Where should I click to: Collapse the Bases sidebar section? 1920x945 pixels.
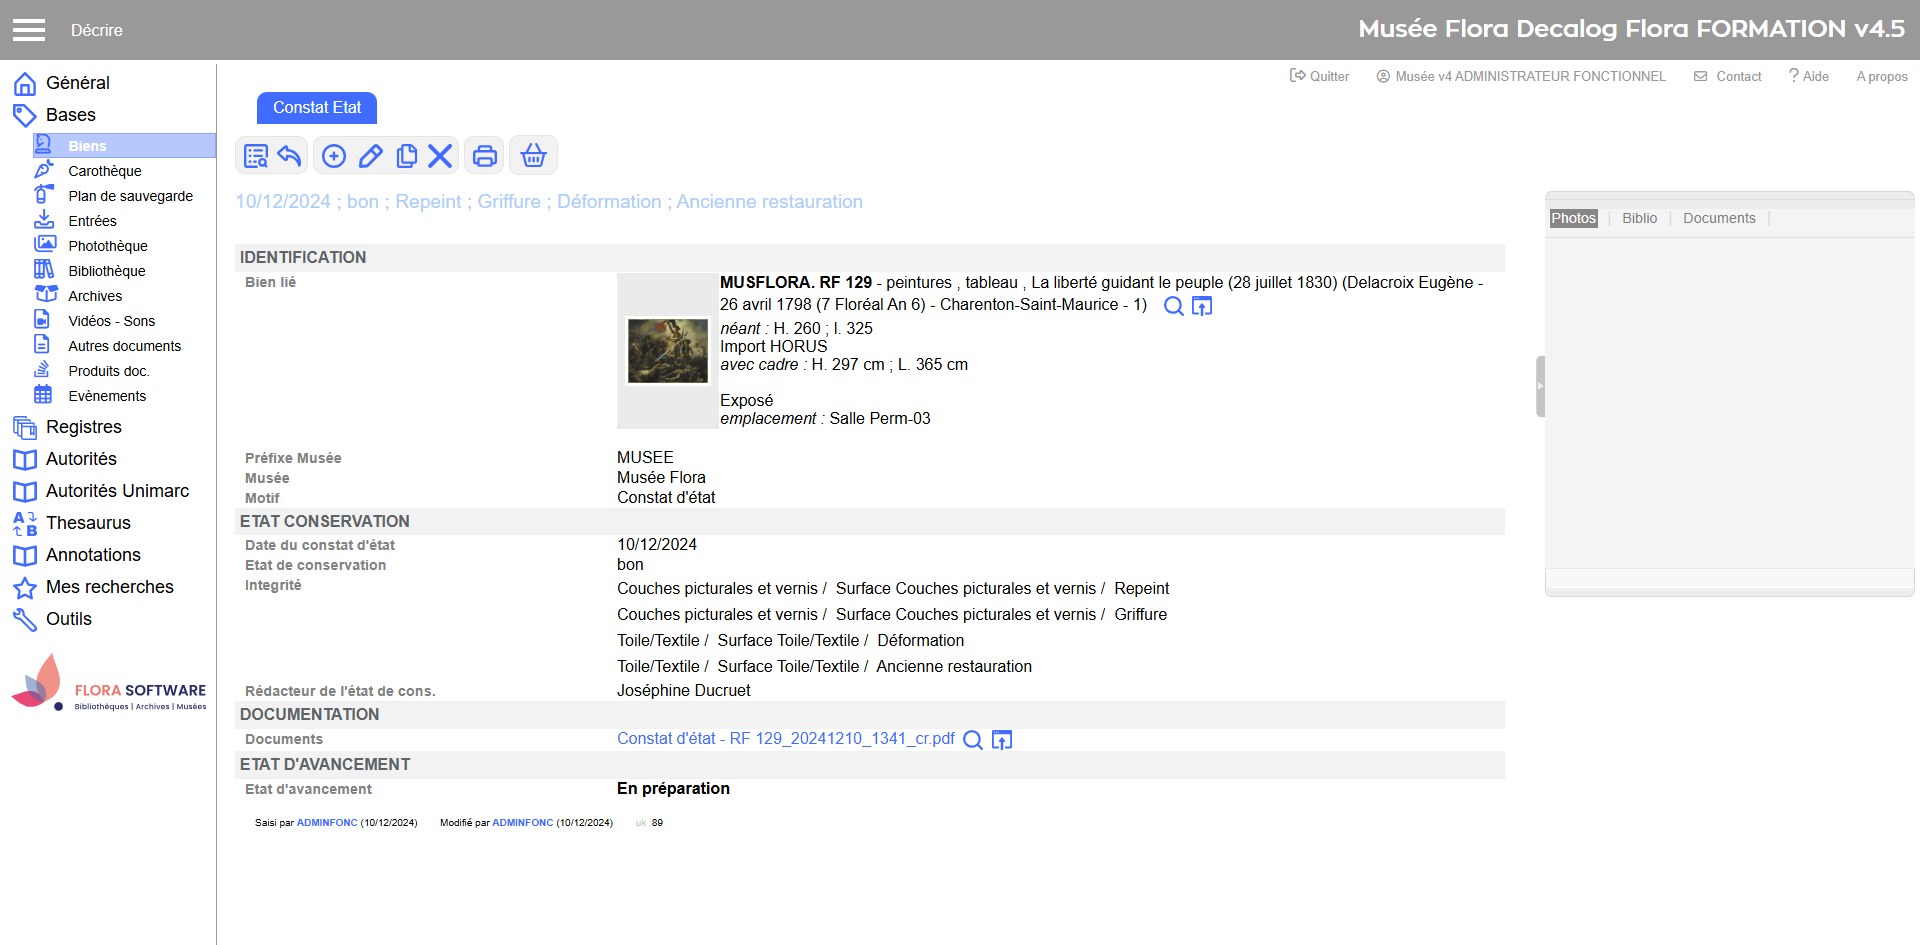click(70, 115)
